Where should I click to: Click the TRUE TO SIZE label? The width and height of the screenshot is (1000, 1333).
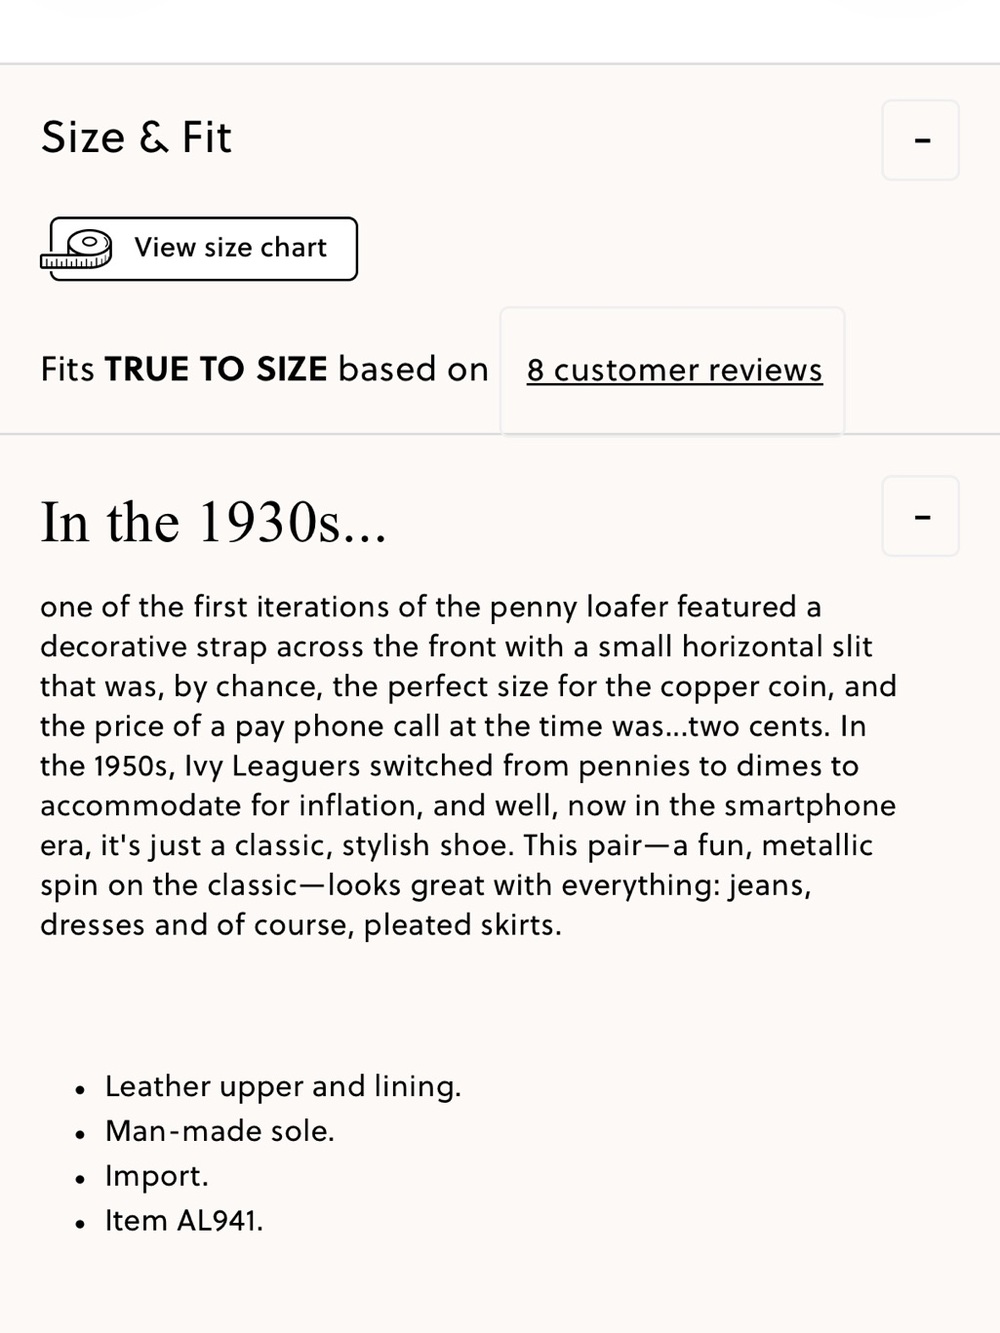(x=216, y=369)
